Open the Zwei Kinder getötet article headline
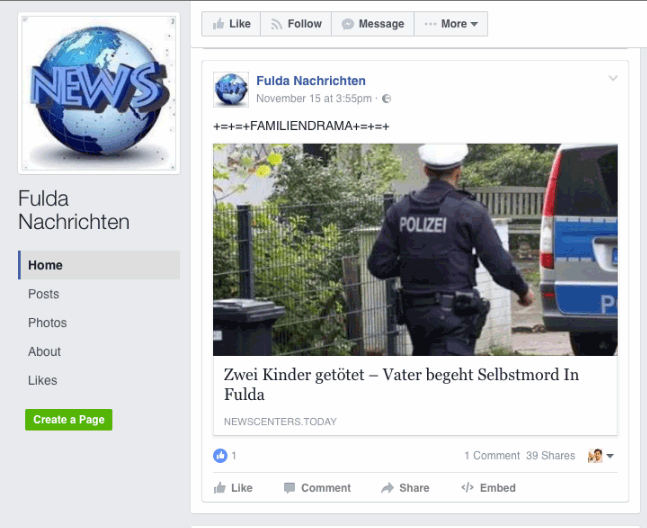Screen dimensions: 647x528 (401, 384)
